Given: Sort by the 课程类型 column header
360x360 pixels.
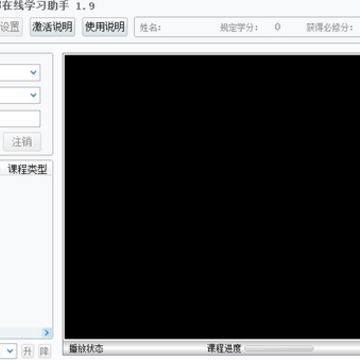Looking at the screenshot, I should 27,169.
